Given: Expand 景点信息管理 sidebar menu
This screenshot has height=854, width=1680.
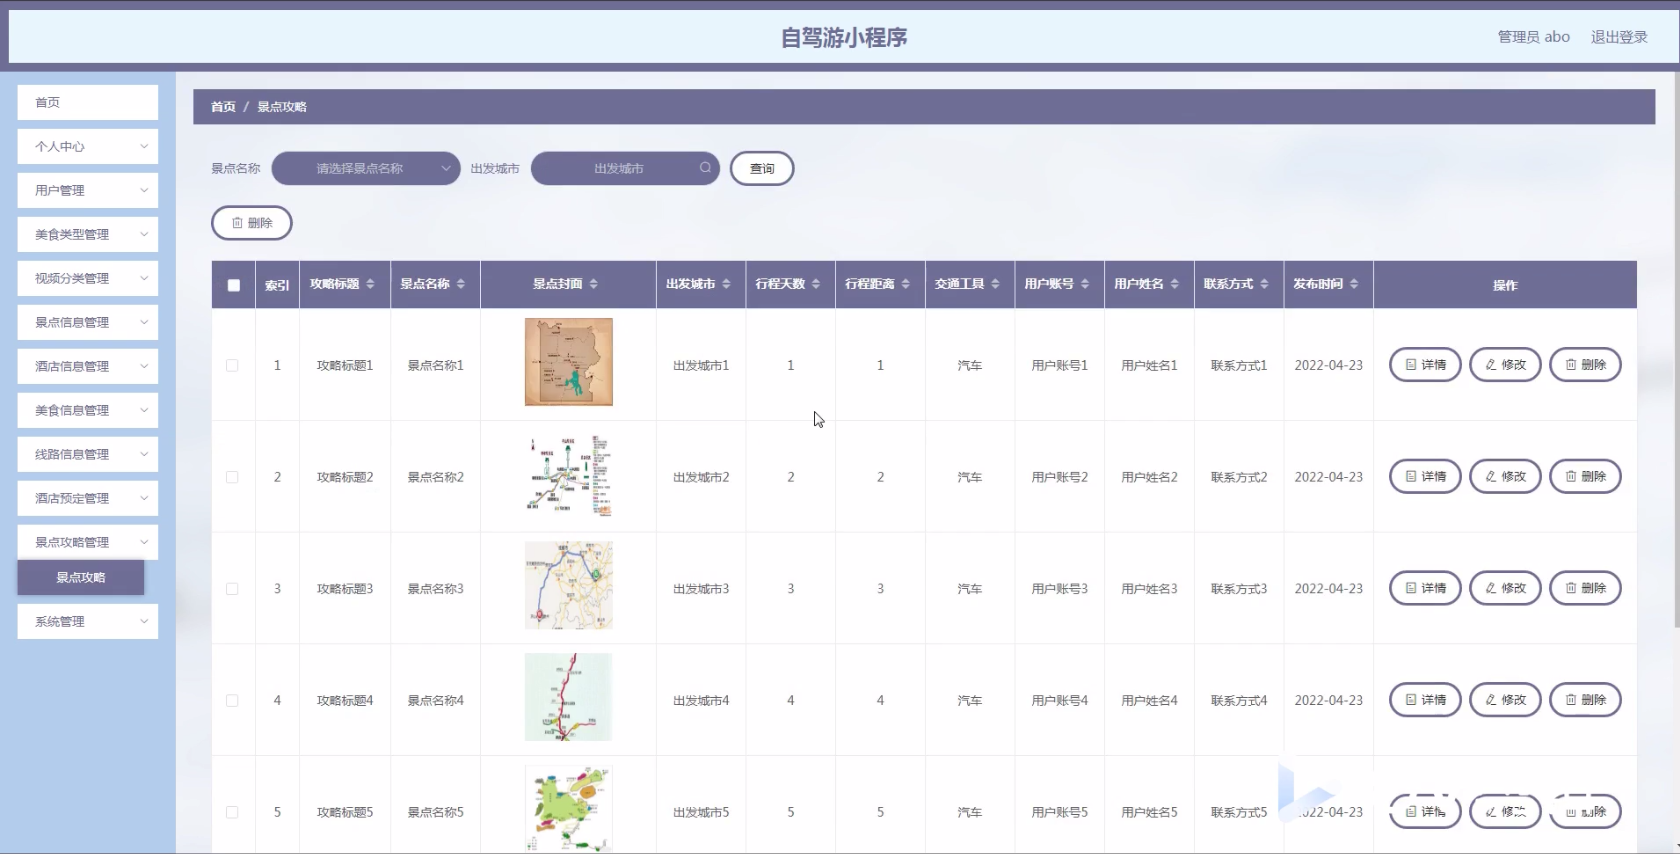Looking at the screenshot, I should [x=88, y=322].
